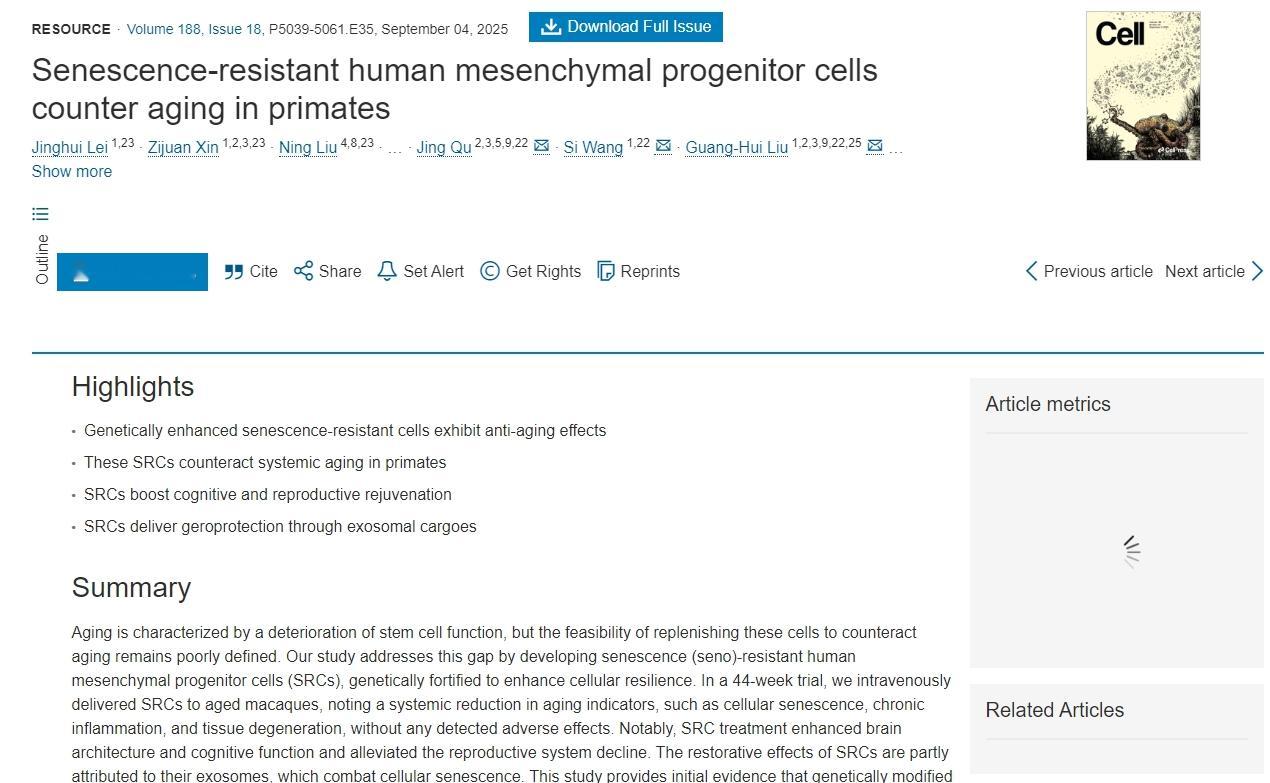Click email envelope icon next to Jing Qu
Viewport: 1270px width, 783px height.
541,146
